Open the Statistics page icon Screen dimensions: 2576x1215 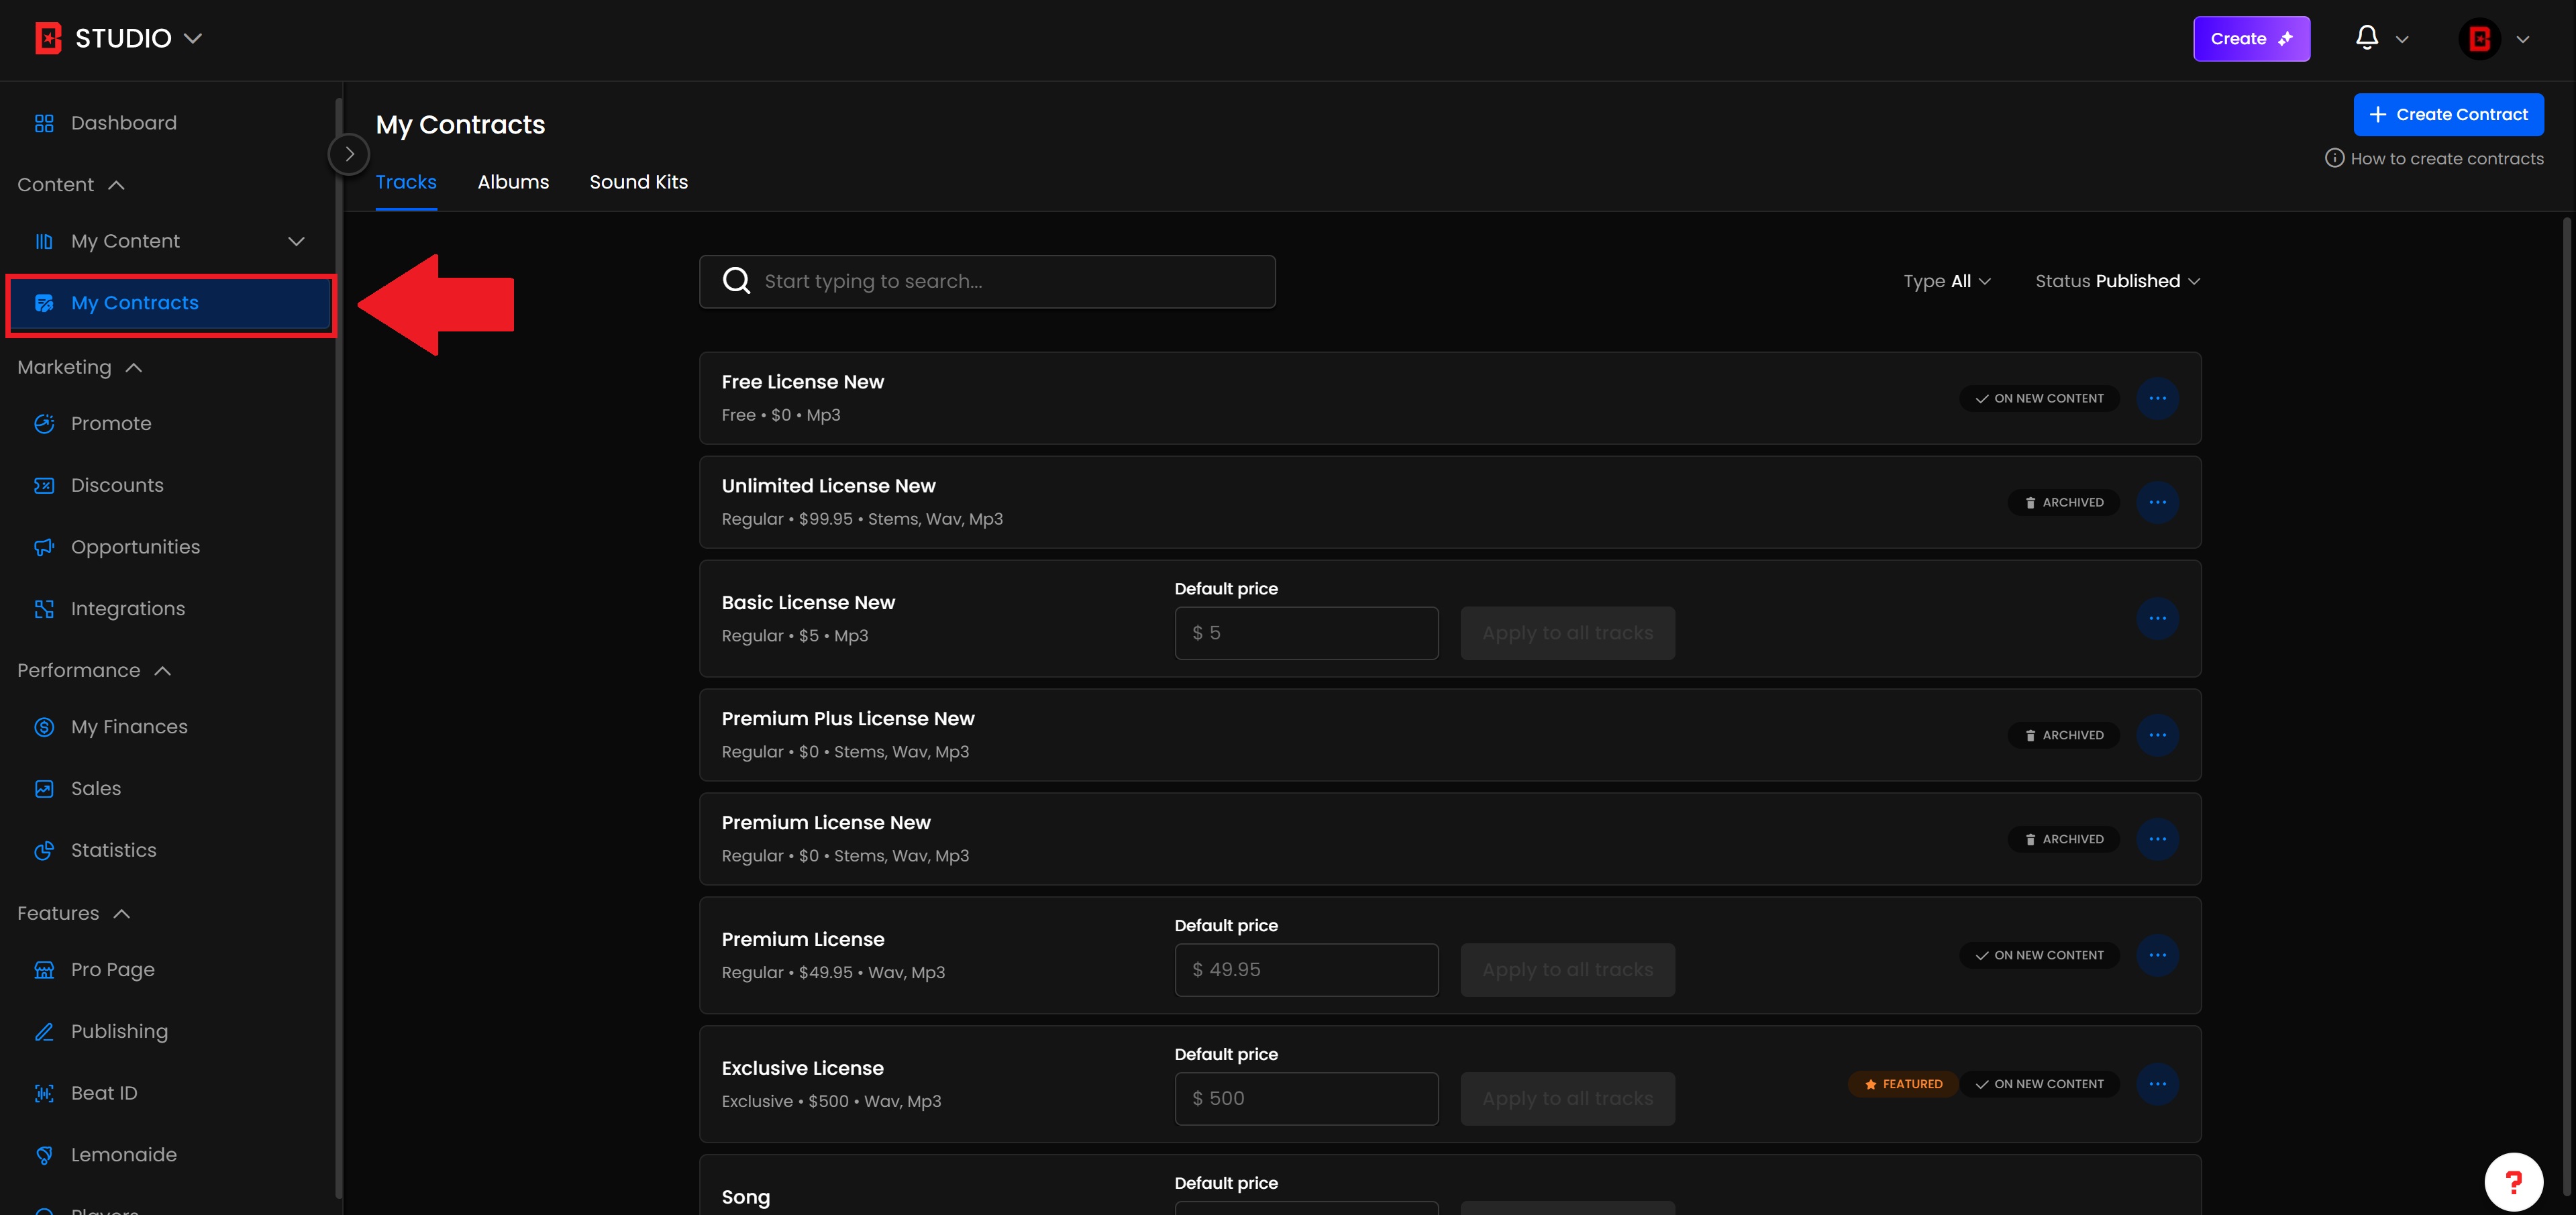tap(44, 850)
